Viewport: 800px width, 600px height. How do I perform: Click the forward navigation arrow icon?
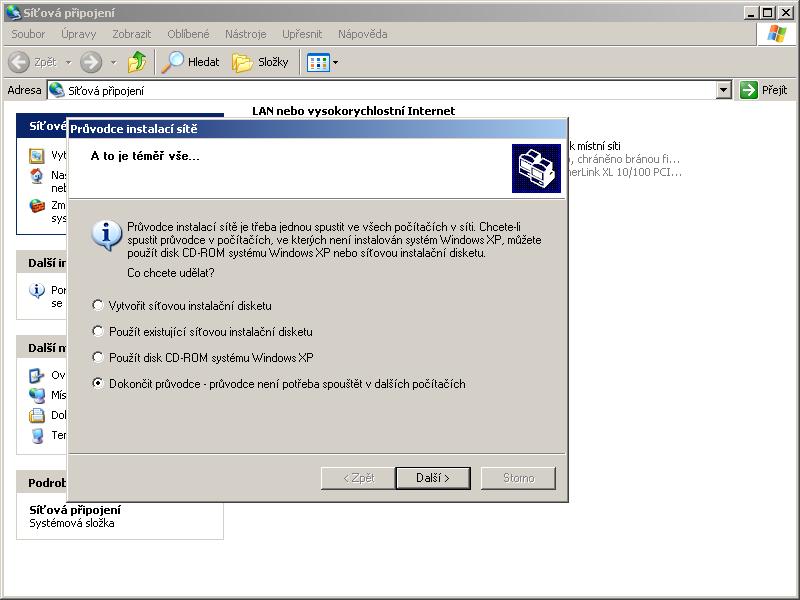point(91,62)
